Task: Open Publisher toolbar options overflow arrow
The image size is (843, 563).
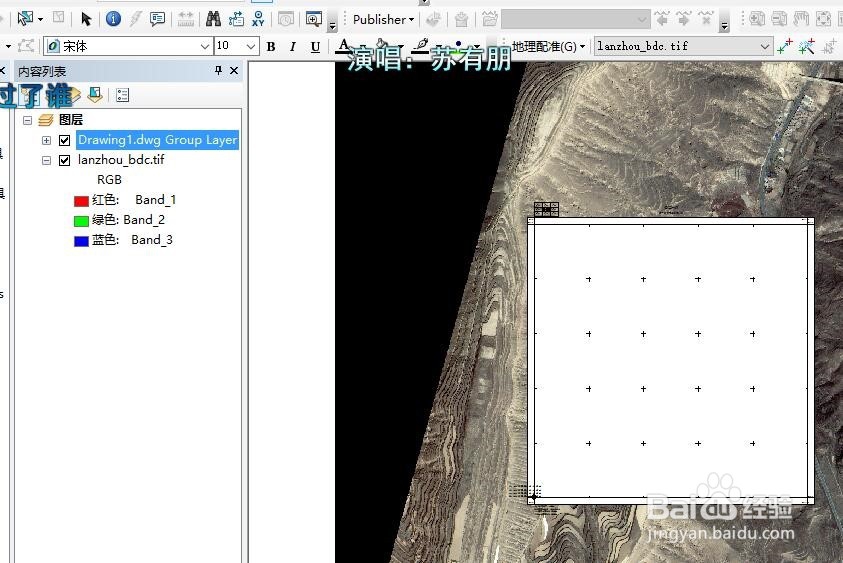Action: tap(724, 25)
